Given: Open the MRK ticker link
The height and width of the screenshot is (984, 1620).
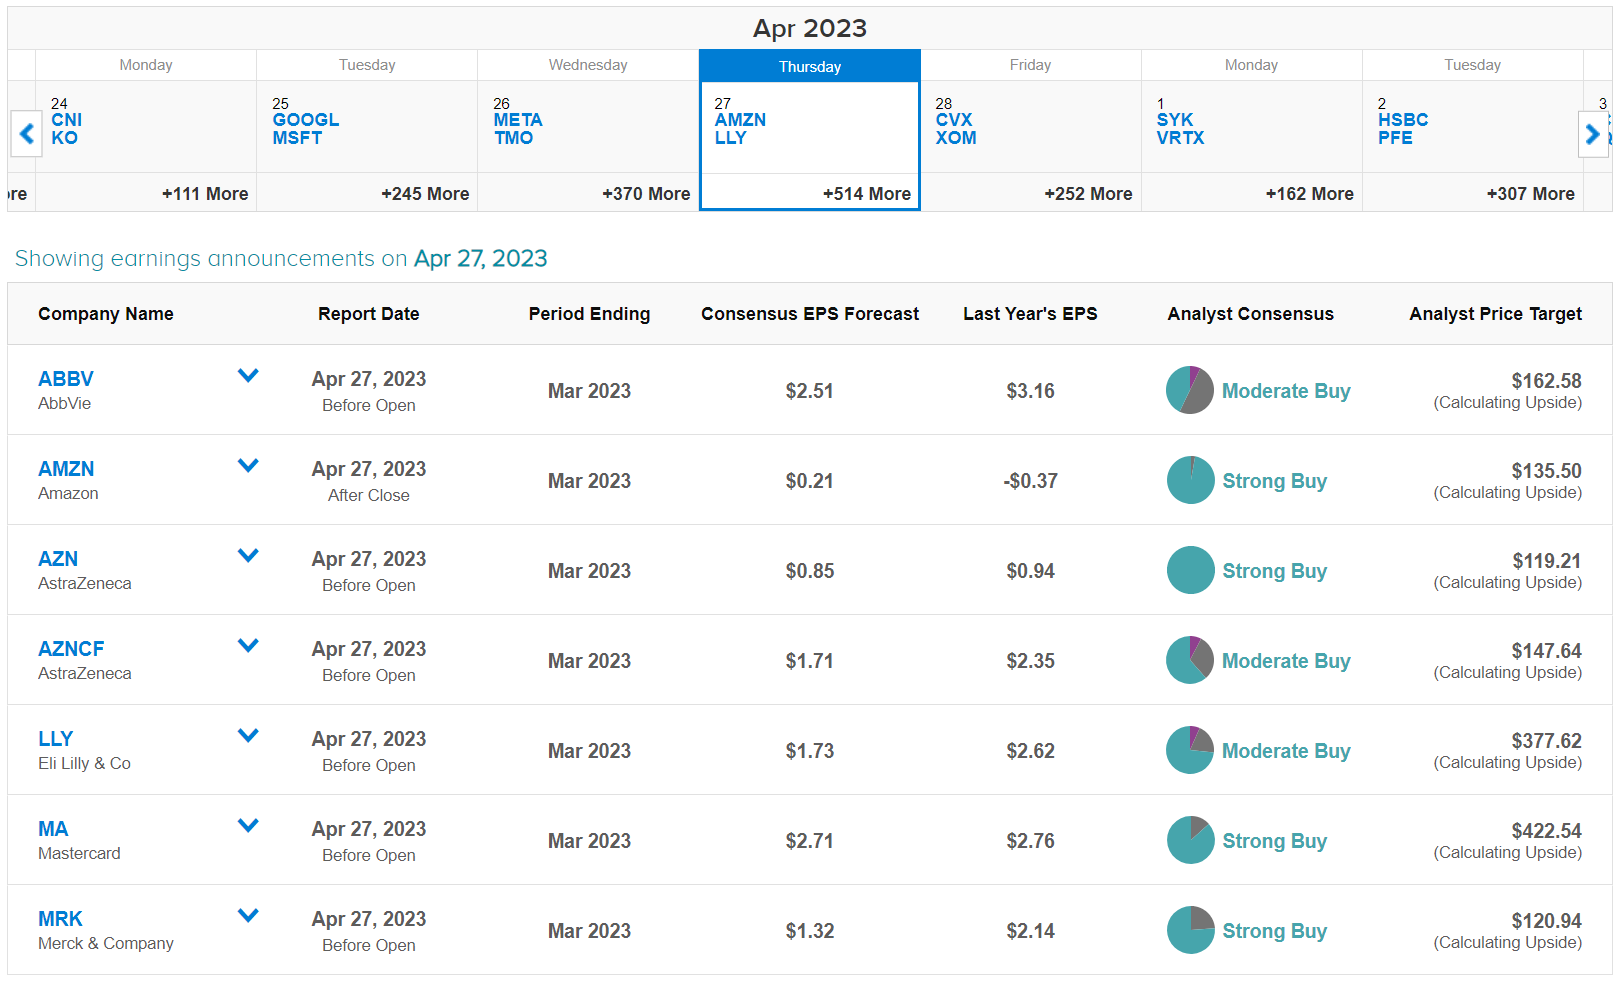Looking at the screenshot, I should pyautogui.click(x=60, y=919).
